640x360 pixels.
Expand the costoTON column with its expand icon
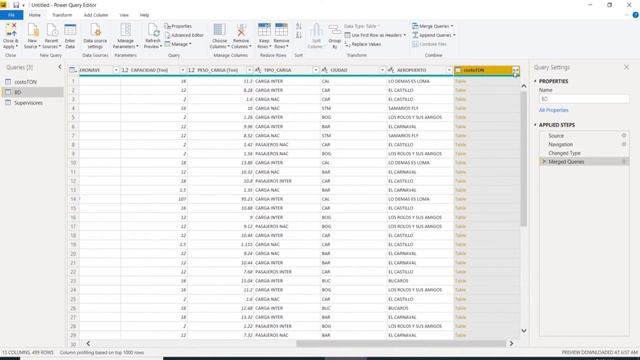516,70
